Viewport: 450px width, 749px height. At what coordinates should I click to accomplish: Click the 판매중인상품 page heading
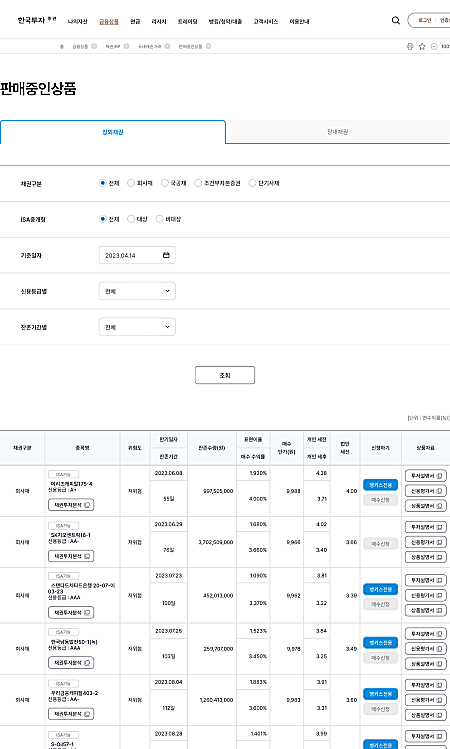(38, 88)
